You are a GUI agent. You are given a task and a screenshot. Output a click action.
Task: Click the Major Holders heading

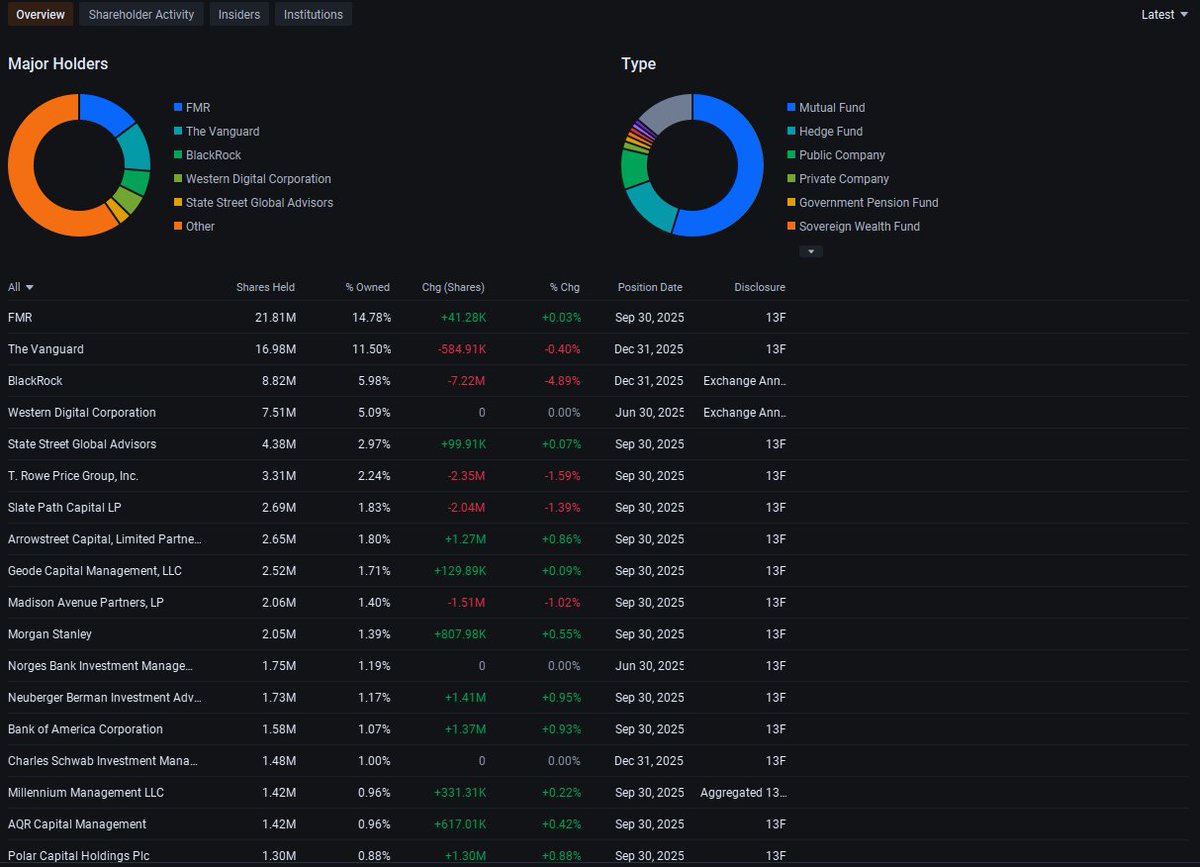58,64
